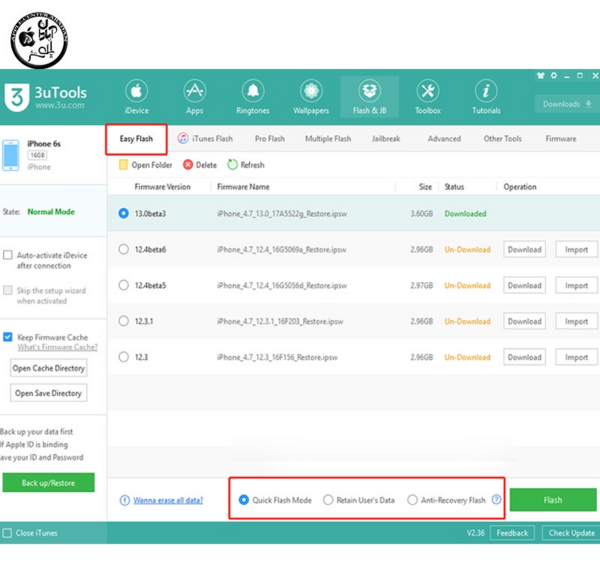Click the red Delete icon

point(188,165)
